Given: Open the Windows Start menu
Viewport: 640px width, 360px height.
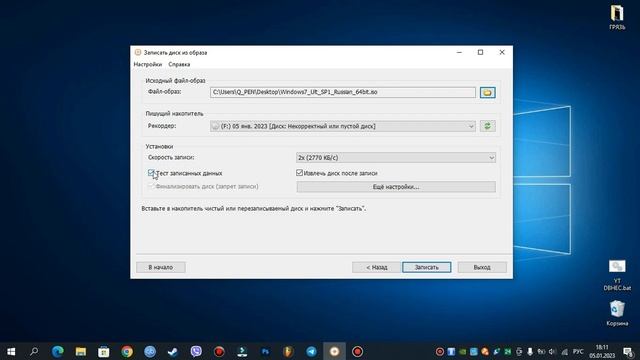Looking at the screenshot, I should [11, 351].
